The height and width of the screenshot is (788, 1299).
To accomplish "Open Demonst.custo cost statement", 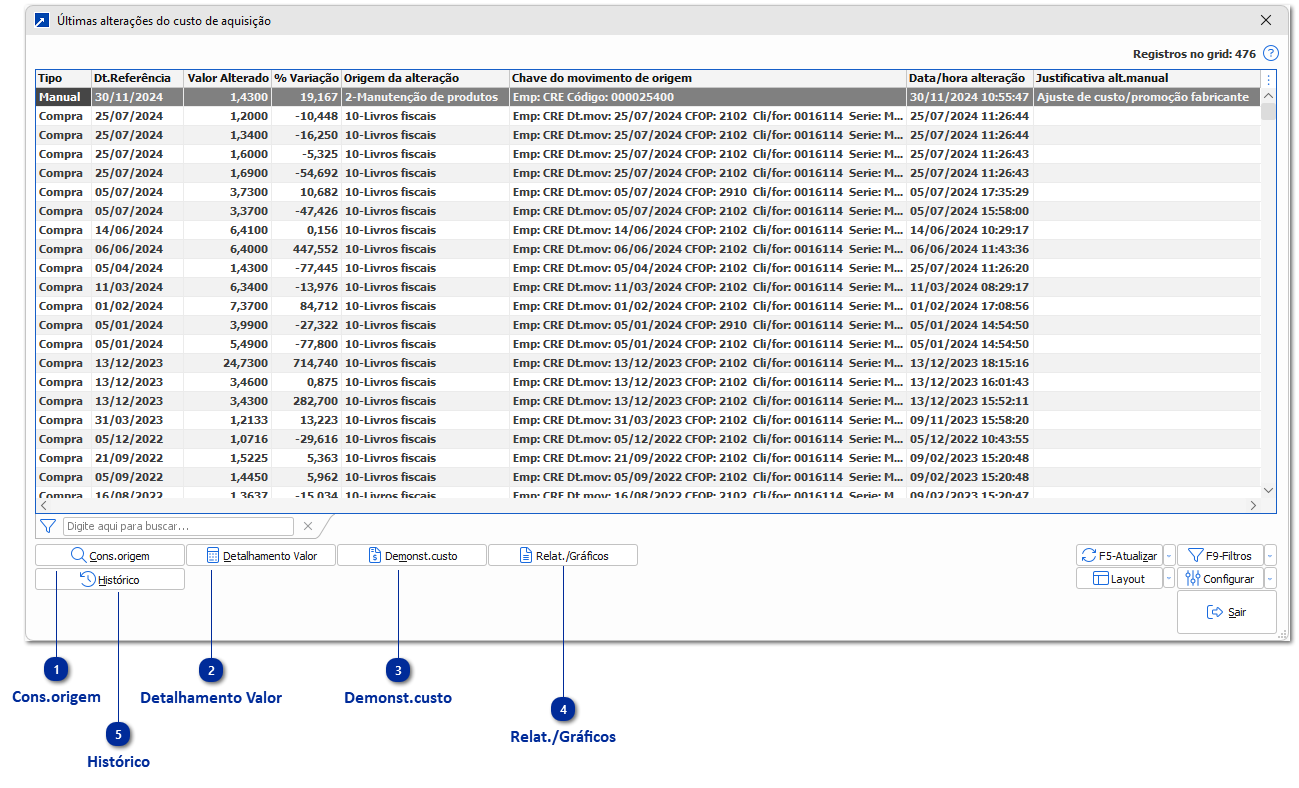I will 412,555.
